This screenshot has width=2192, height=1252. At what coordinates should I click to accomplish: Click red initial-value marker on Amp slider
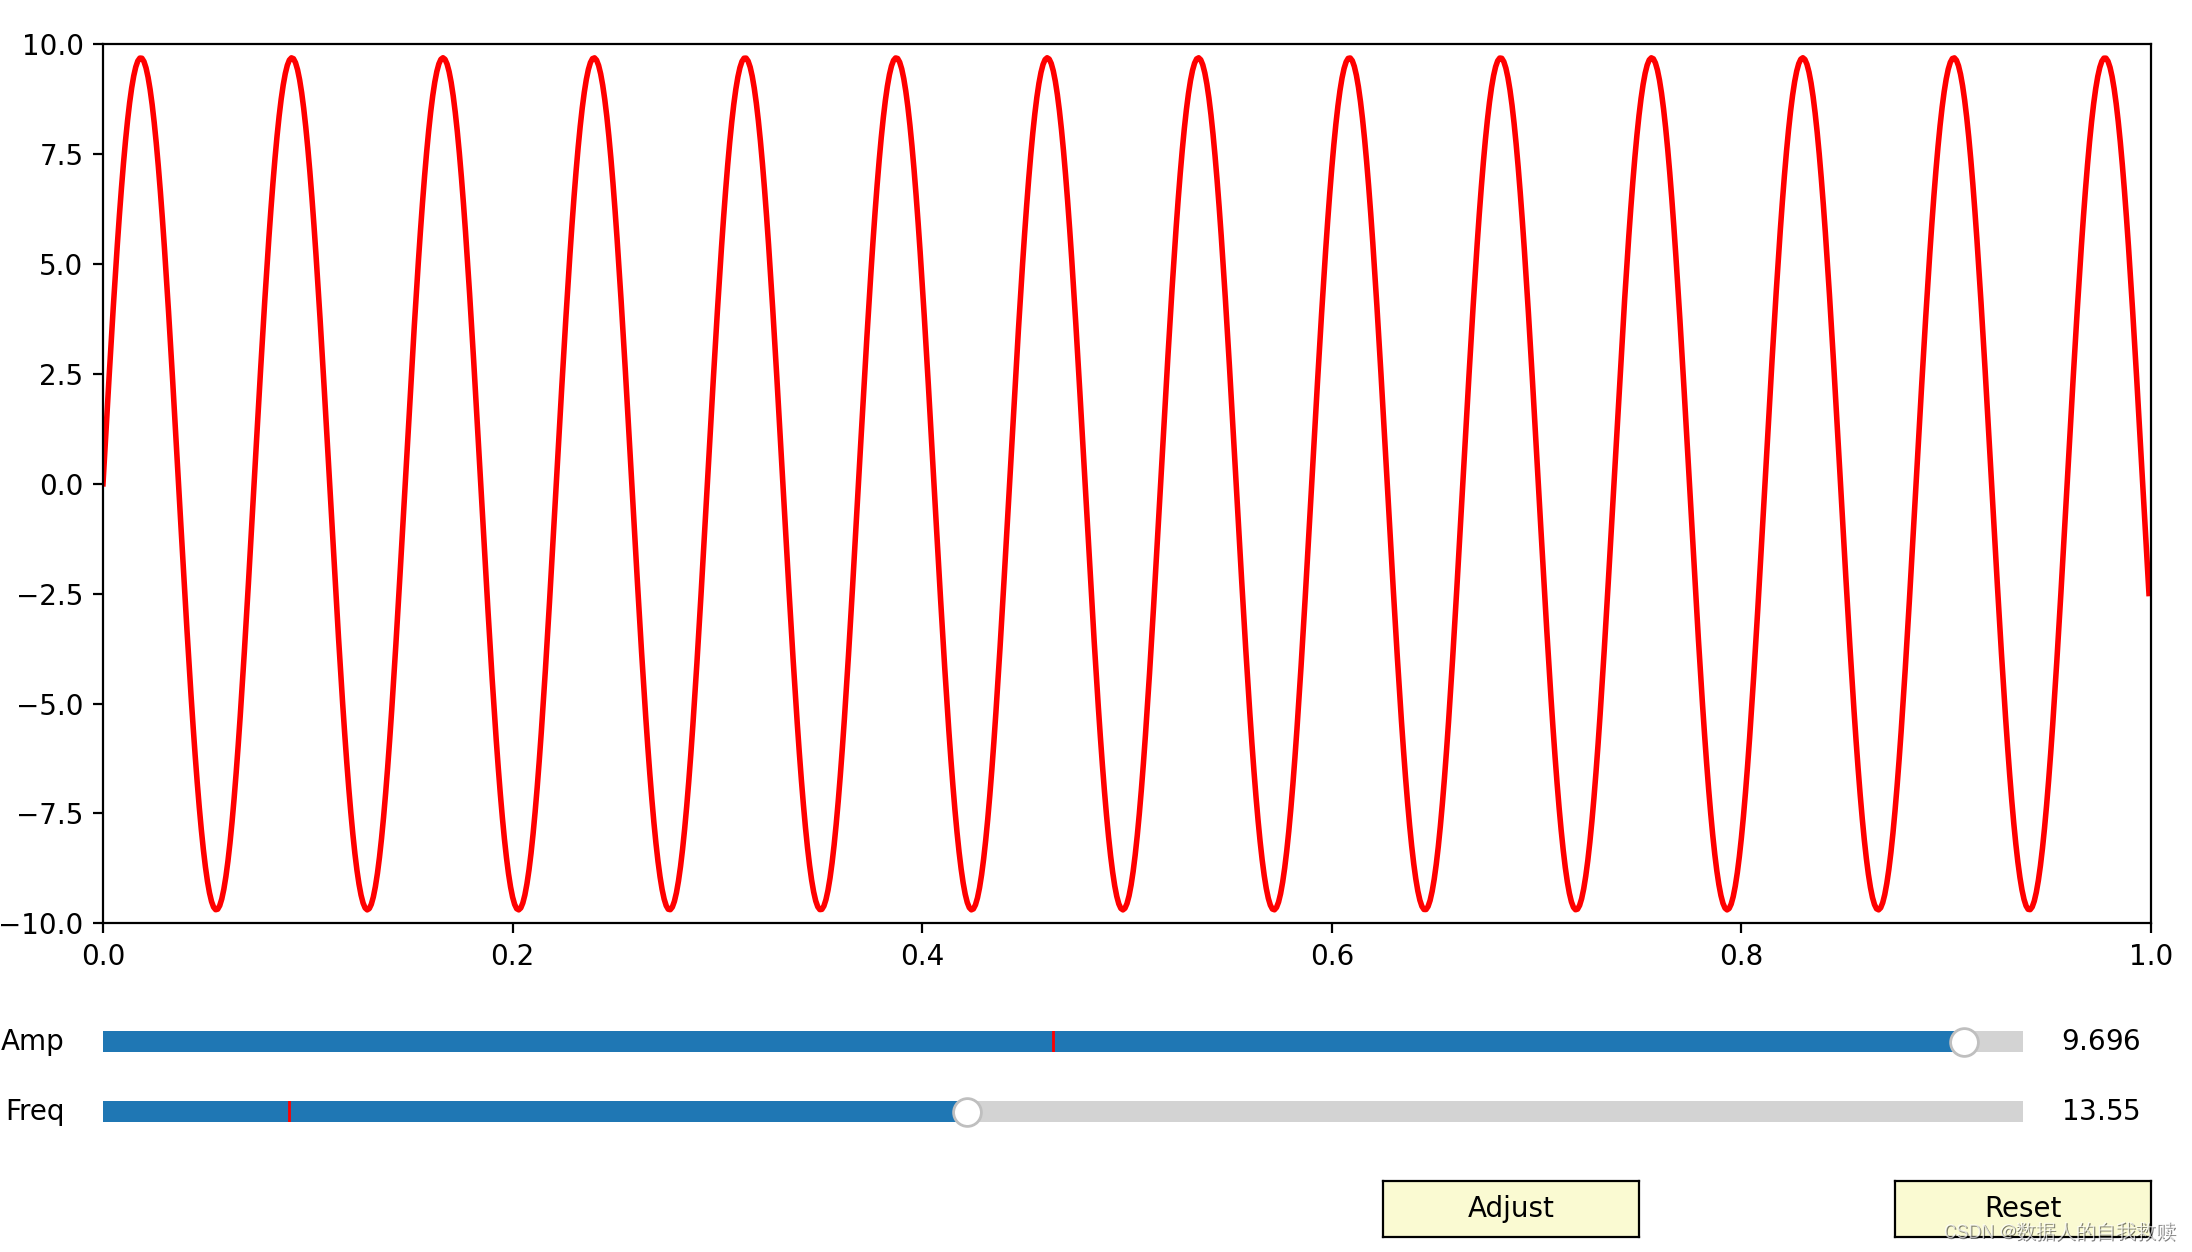coord(1053,1042)
